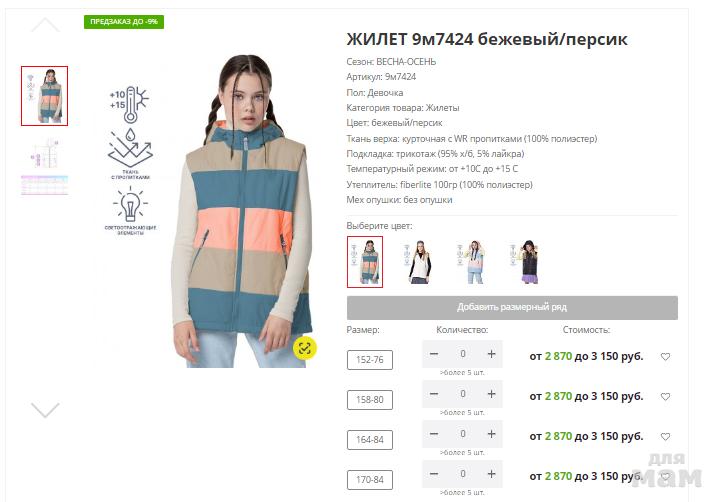Click Добавить размерный ряд button
The width and height of the screenshot is (717, 502).
(x=512, y=307)
